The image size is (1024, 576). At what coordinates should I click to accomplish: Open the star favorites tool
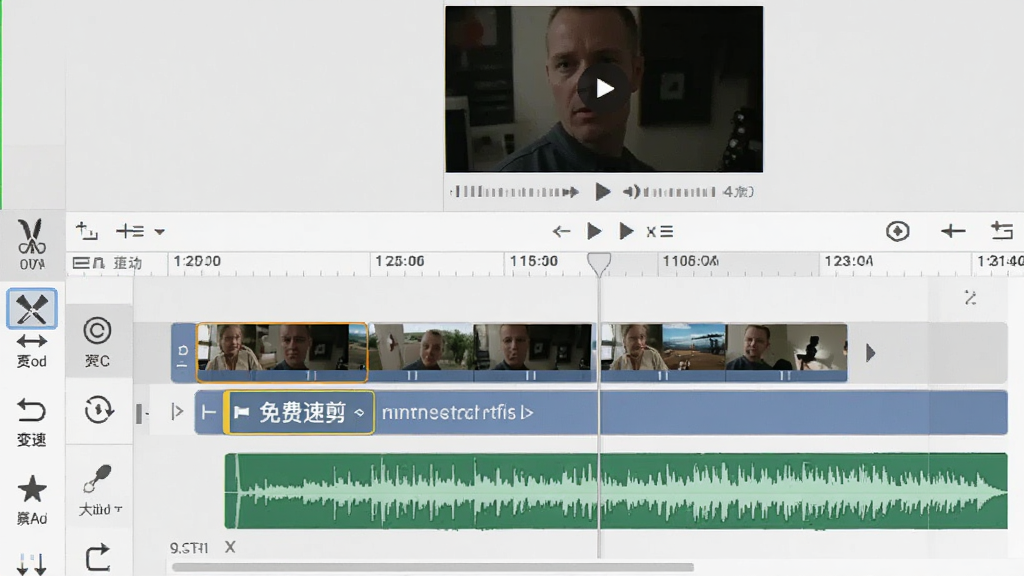31,489
